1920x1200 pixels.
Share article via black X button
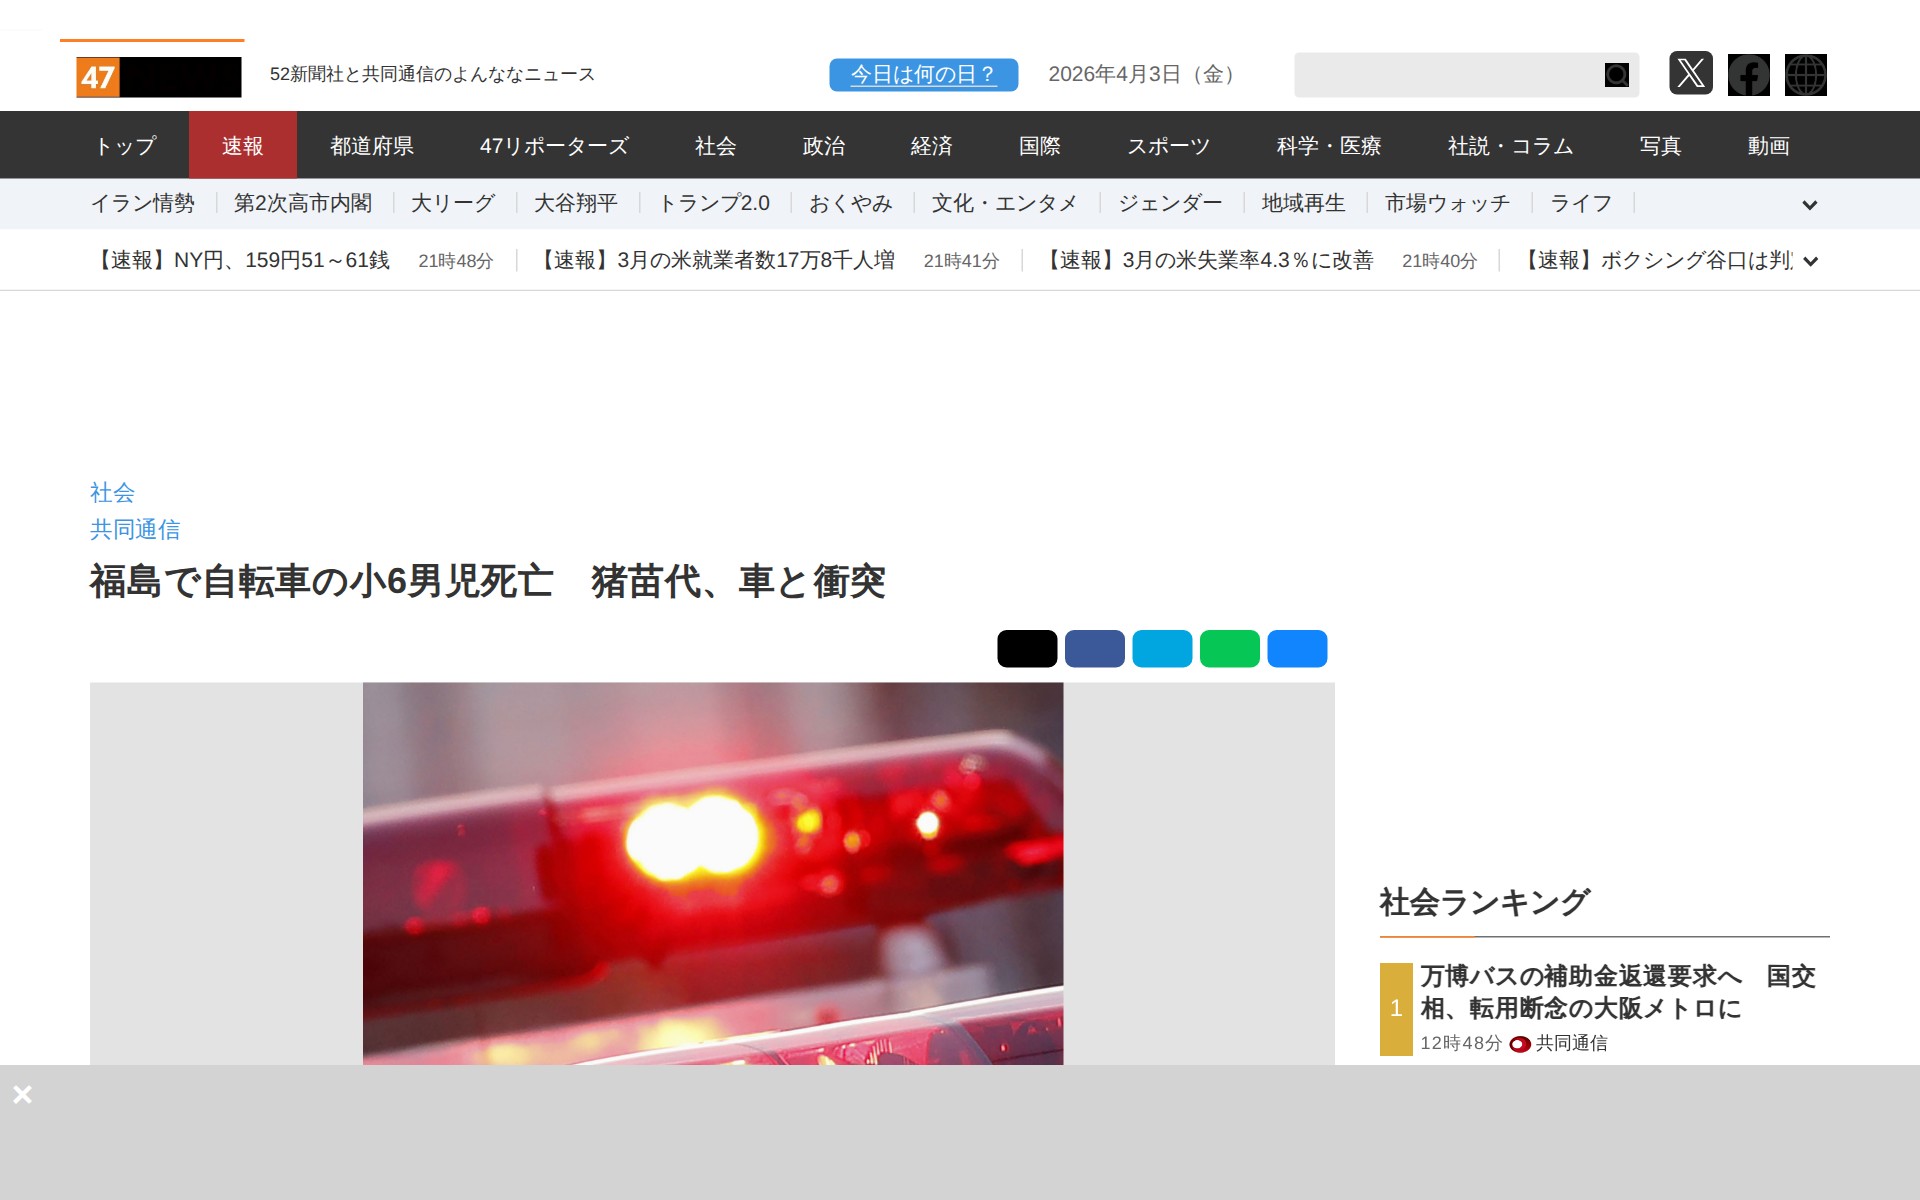(x=1027, y=648)
